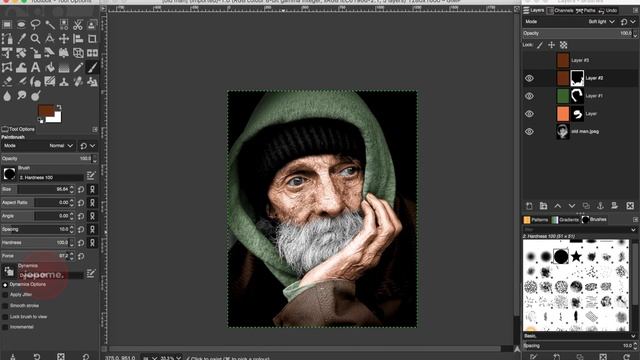Select the Color Picker eyedropper tool
The height and width of the screenshot is (360, 640).
point(21,39)
